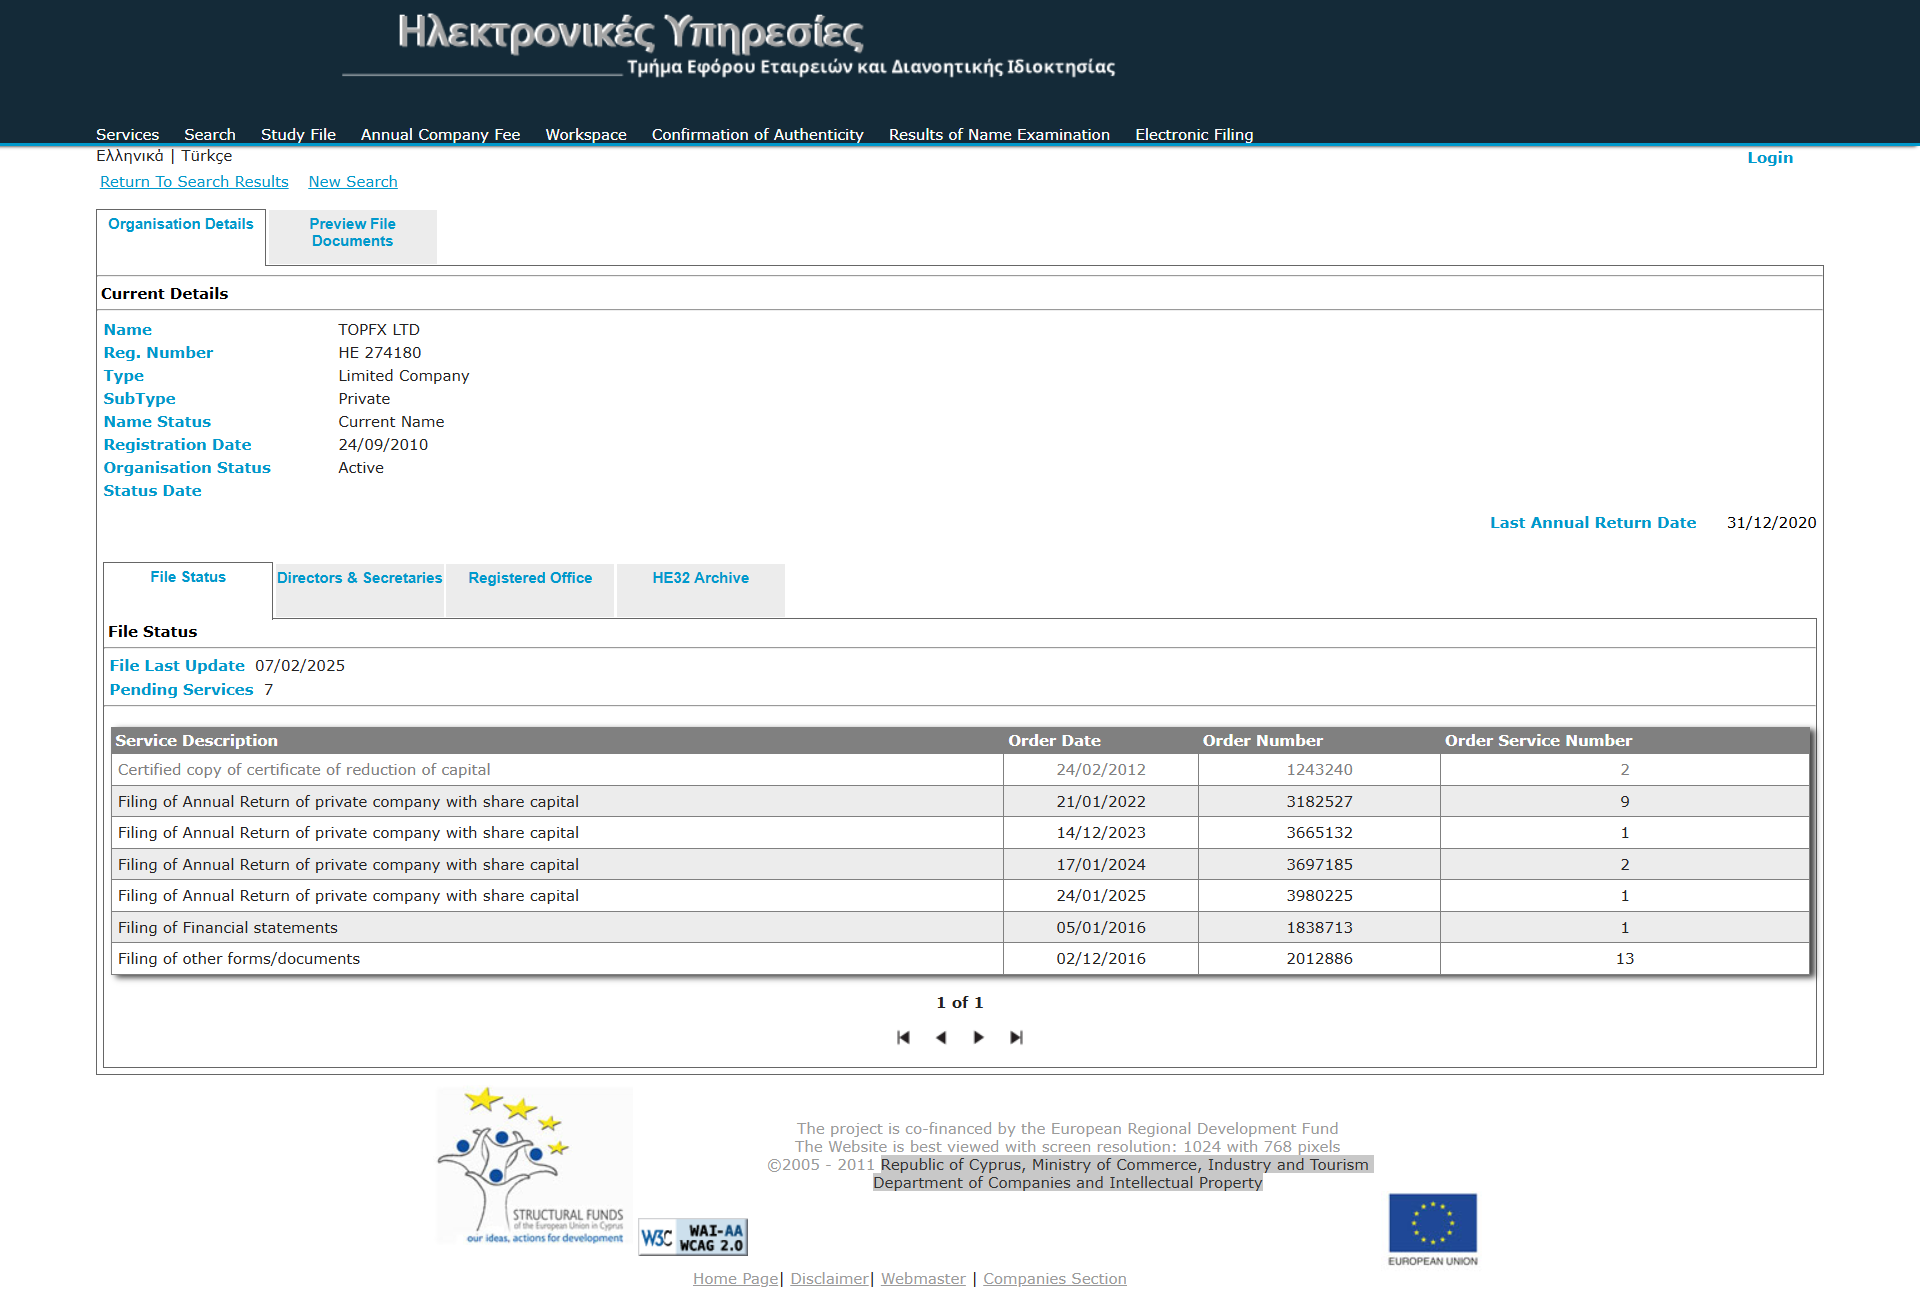Go to last page of results
The width and height of the screenshot is (1920, 1300).
coord(1016,1037)
